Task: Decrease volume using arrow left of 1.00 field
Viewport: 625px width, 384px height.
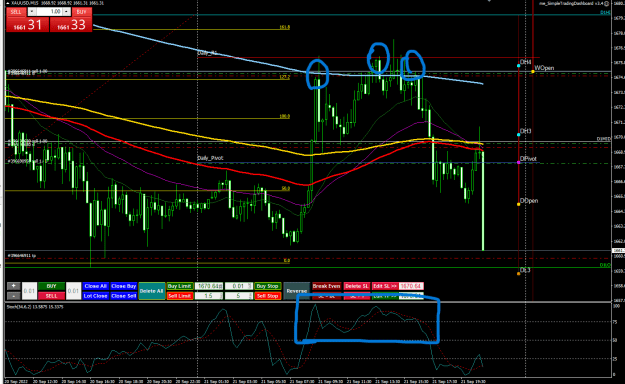Action: tap(33, 12)
